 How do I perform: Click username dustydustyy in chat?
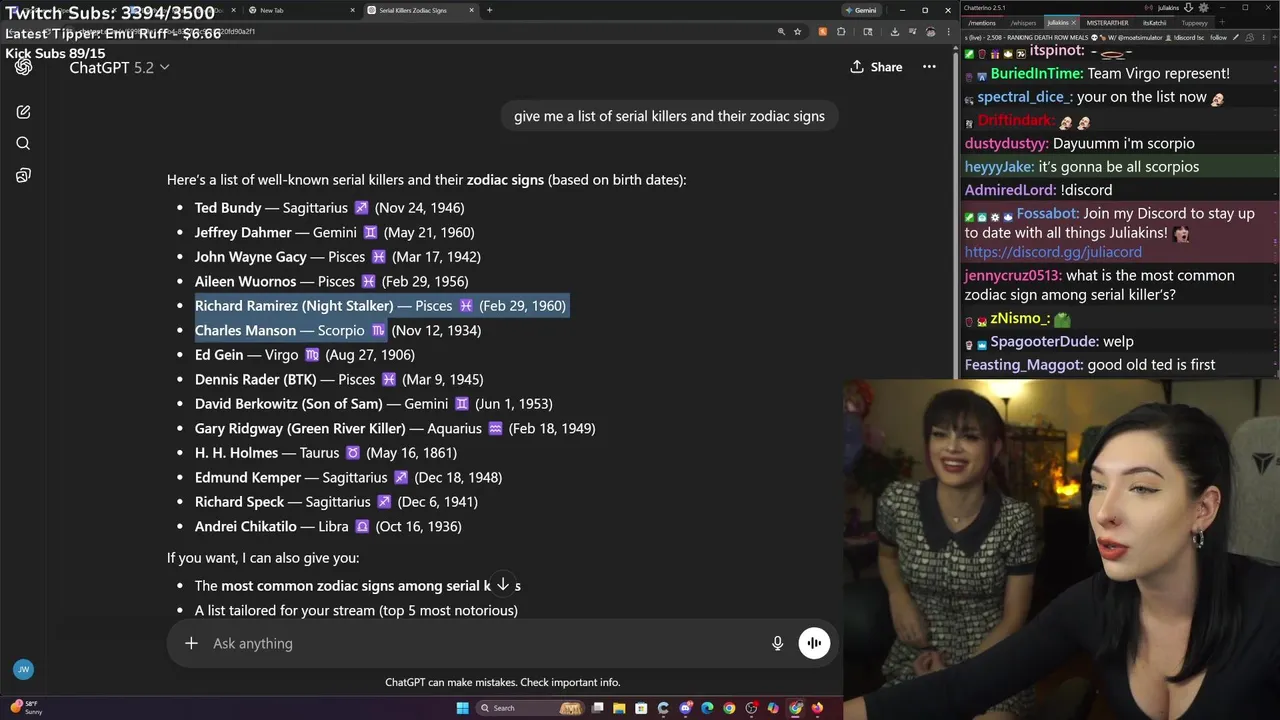click(x=1006, y=143)
